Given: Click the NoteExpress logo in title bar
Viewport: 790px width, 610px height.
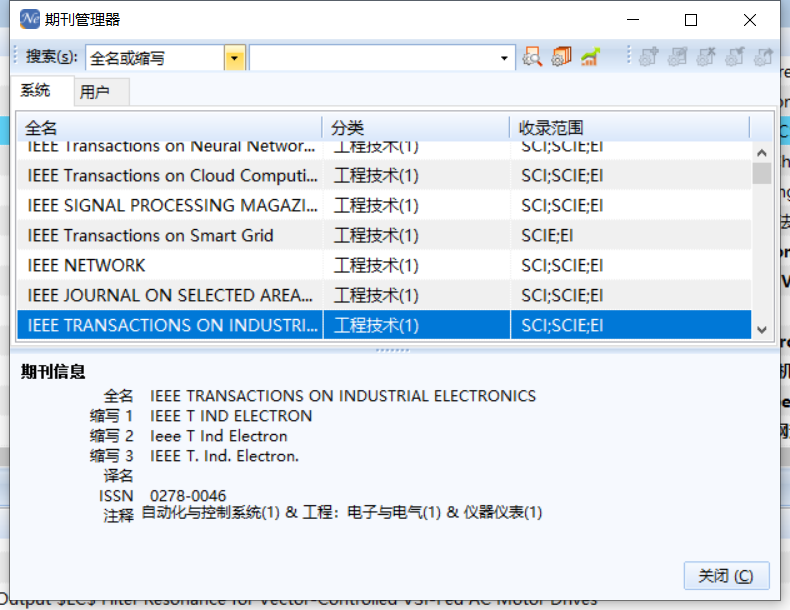Looking at the screenshot, I should 30,19.
